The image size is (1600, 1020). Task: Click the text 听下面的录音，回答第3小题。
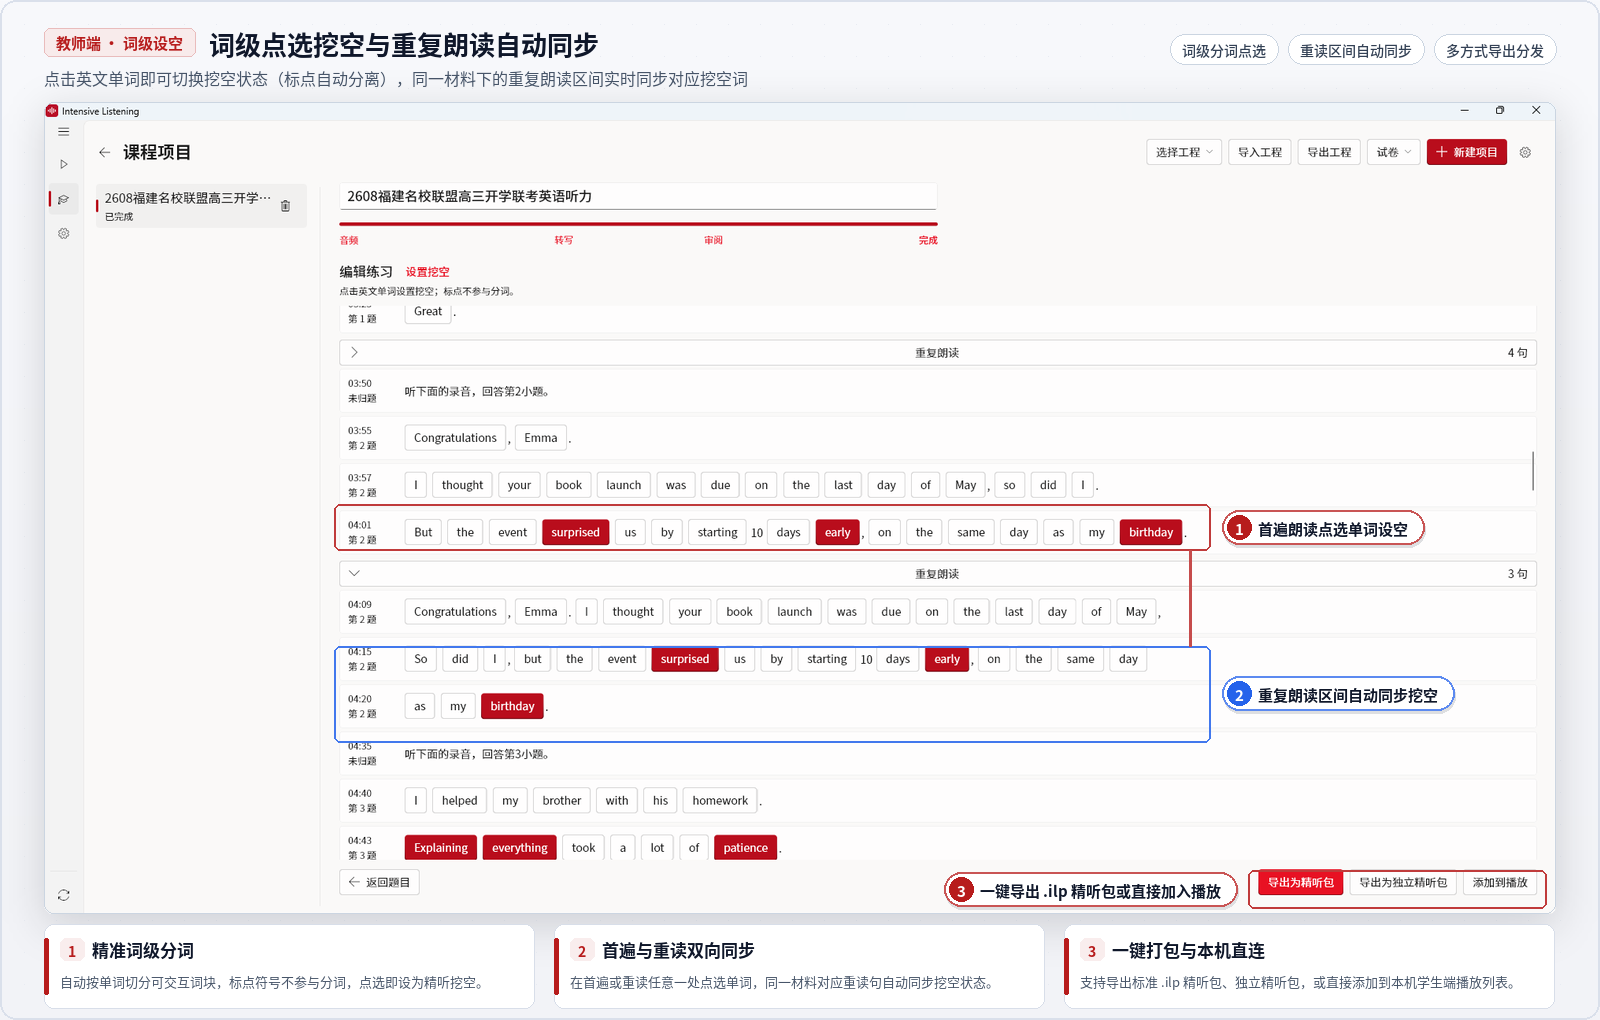coord(477,754)
